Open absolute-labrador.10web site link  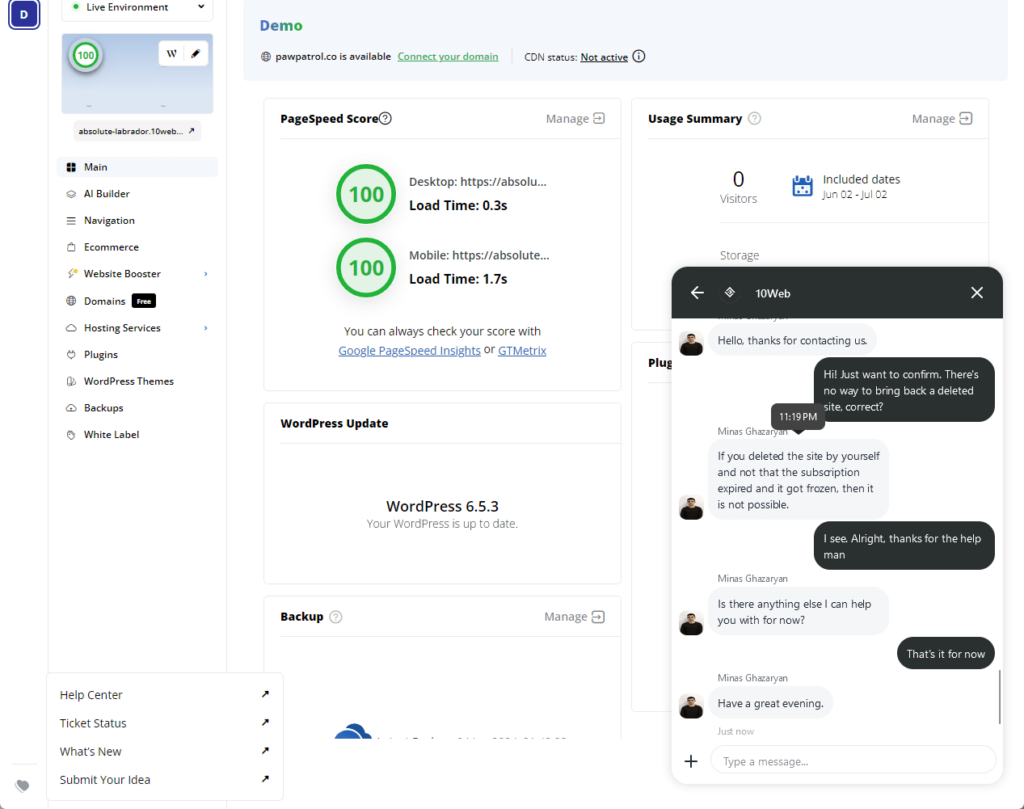point(136,131)
